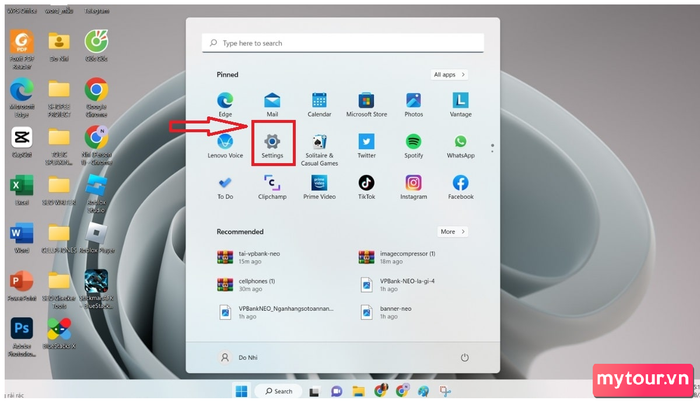Open WhatsApp from pinned apps

point(461,146)
